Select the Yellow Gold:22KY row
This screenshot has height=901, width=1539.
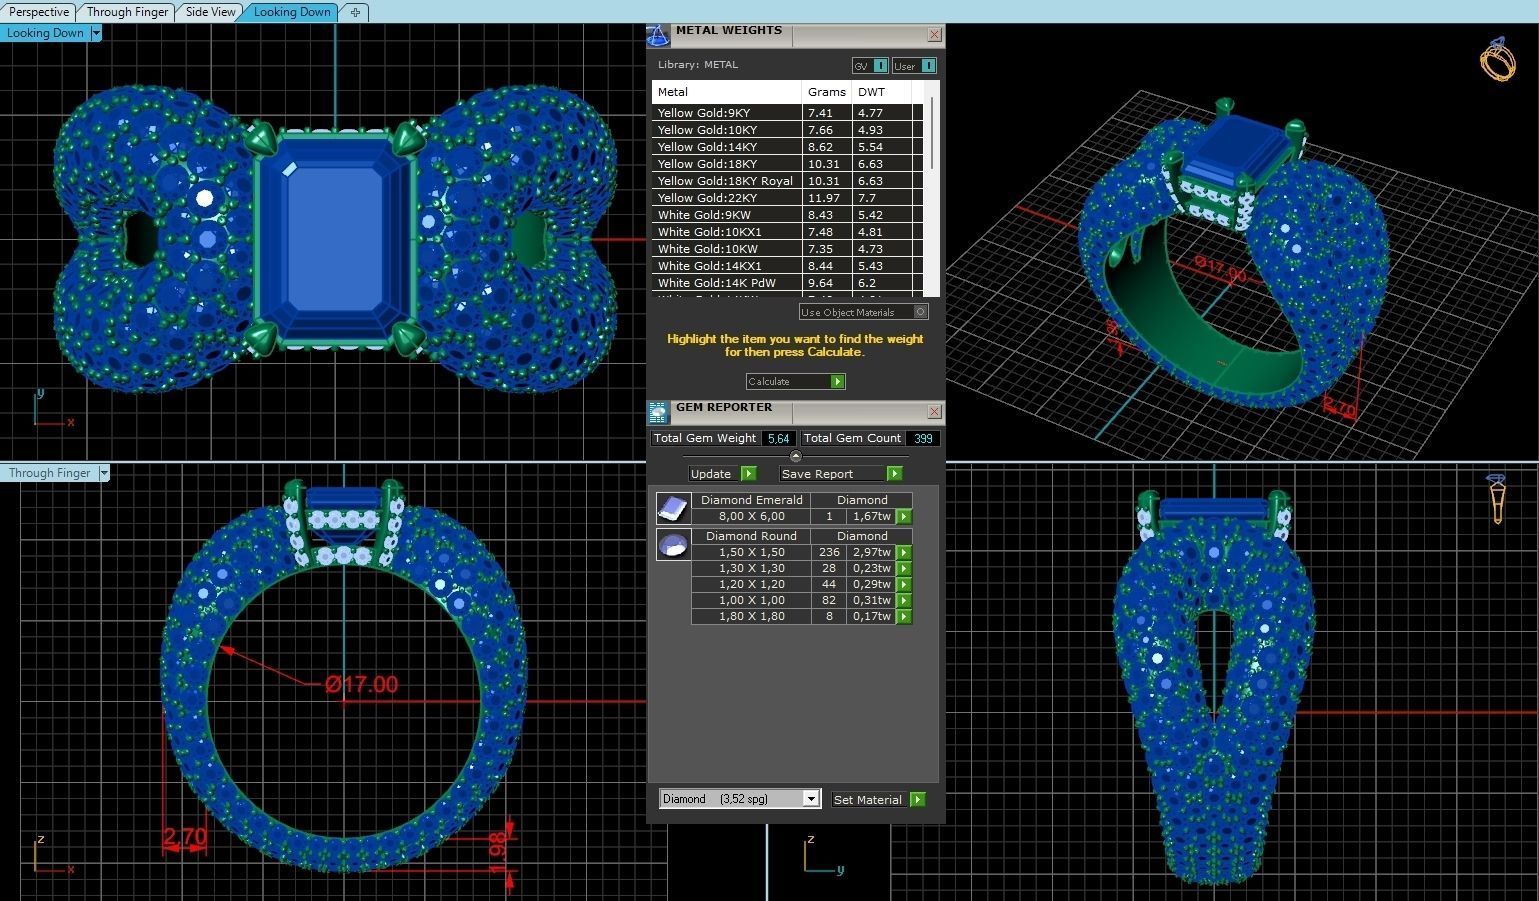(x=786, y=198)
